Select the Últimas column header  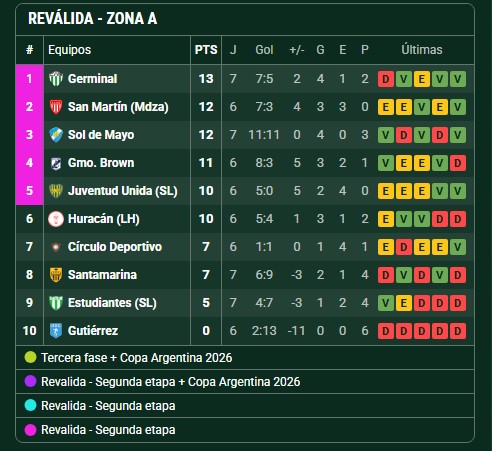click(422, 50)
